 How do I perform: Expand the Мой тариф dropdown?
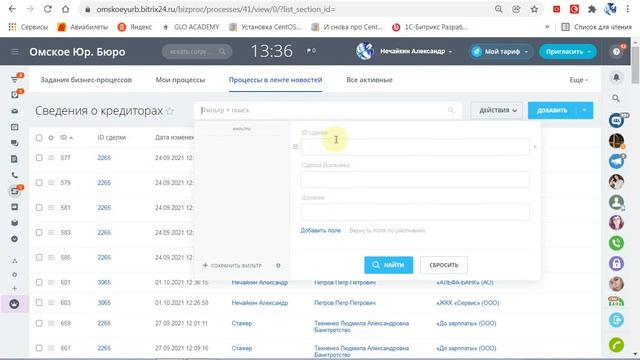[x=526, y=52]
